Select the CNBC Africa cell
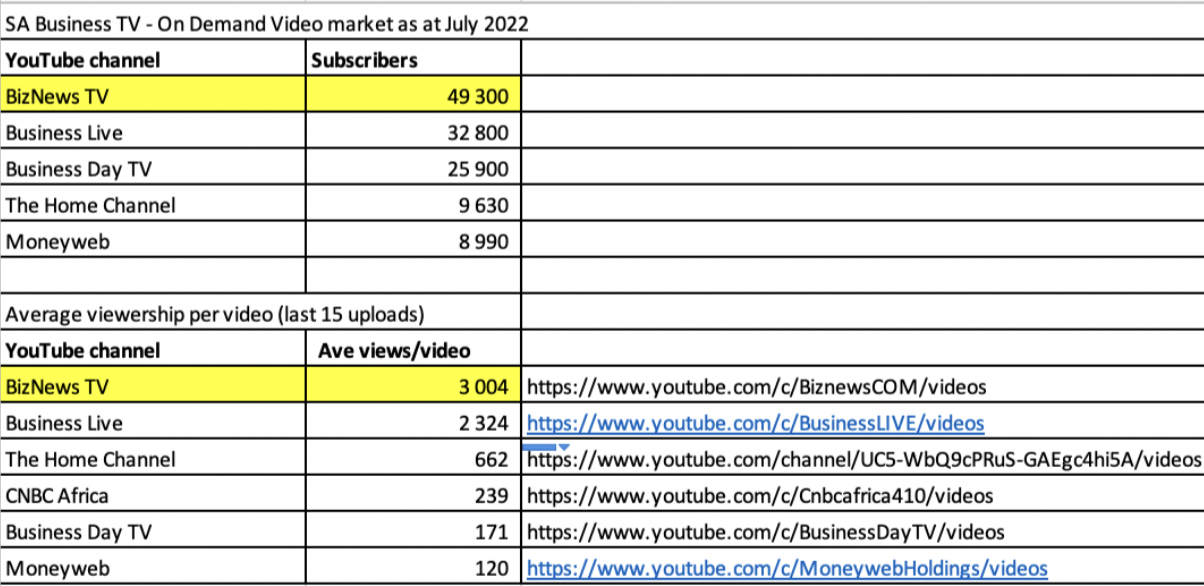Screen dimensions: 1204x586 (x=153, y=495)
